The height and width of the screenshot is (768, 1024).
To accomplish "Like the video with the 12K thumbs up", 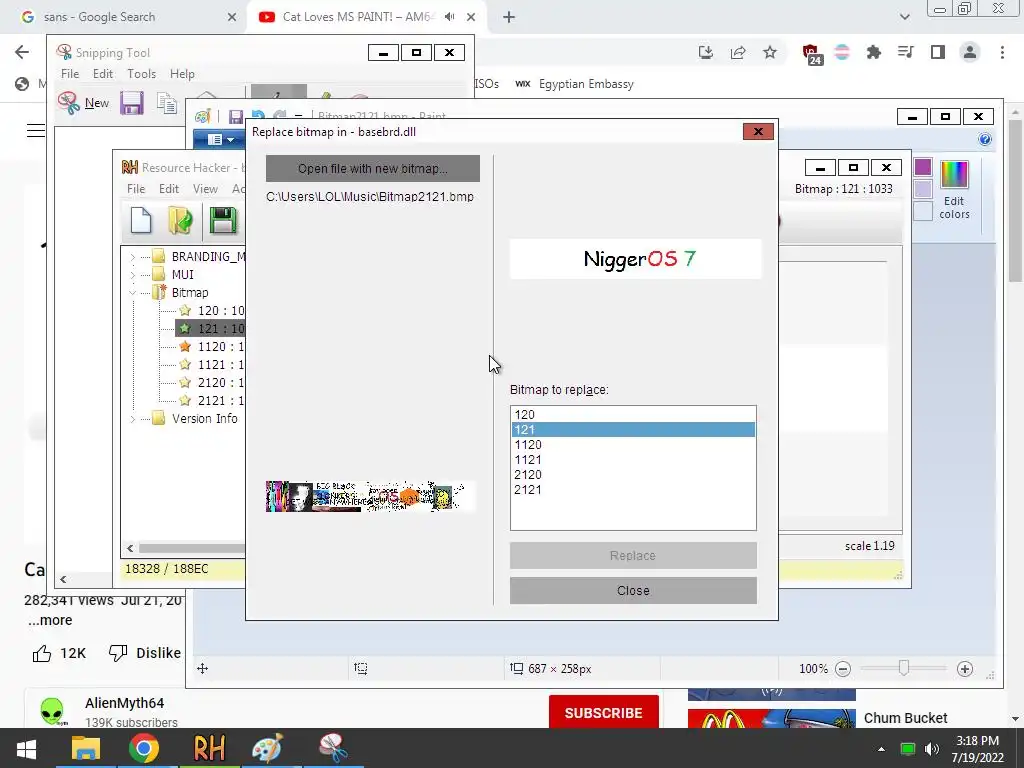I will coord(59,653).
